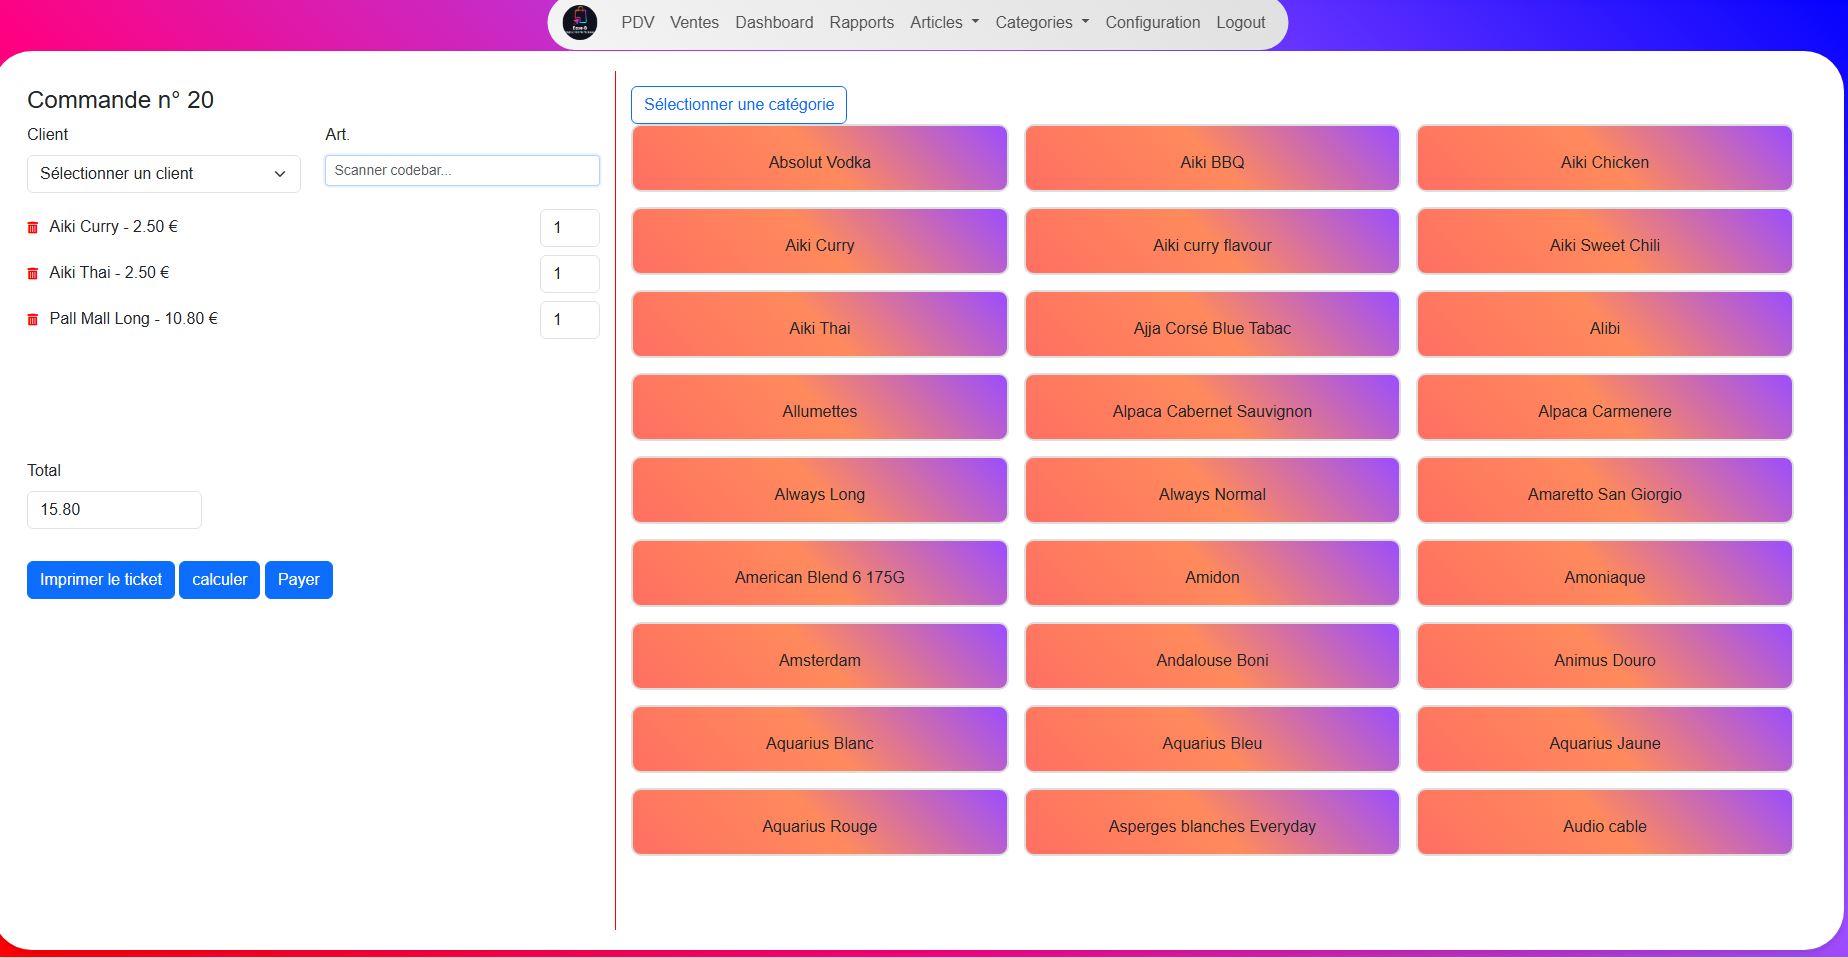This screenshot has height=958, width=1848.
Task: Choose the Aiki curry flavour tile
Action: pyautogui.click(x=1212, y=241)
